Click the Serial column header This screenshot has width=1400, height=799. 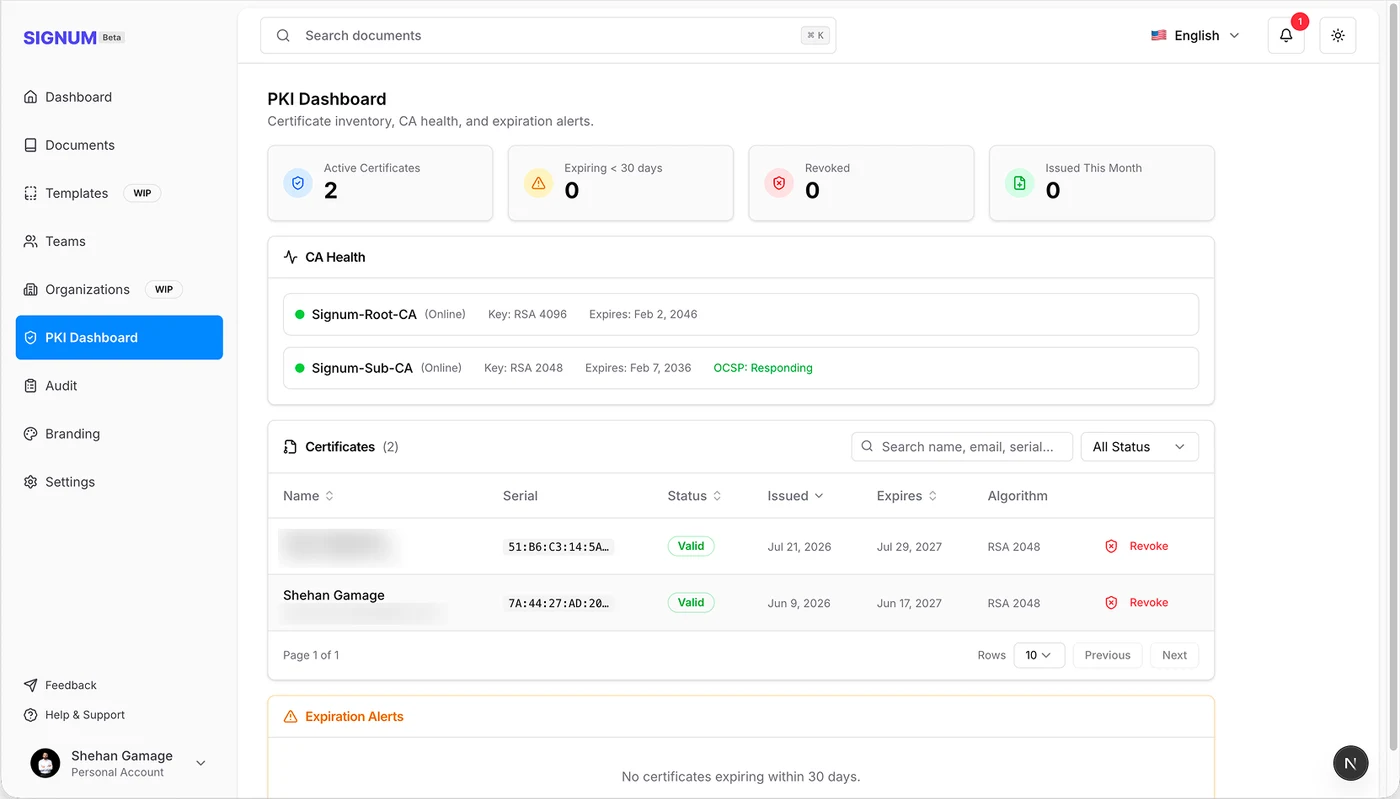click(520, 496)
